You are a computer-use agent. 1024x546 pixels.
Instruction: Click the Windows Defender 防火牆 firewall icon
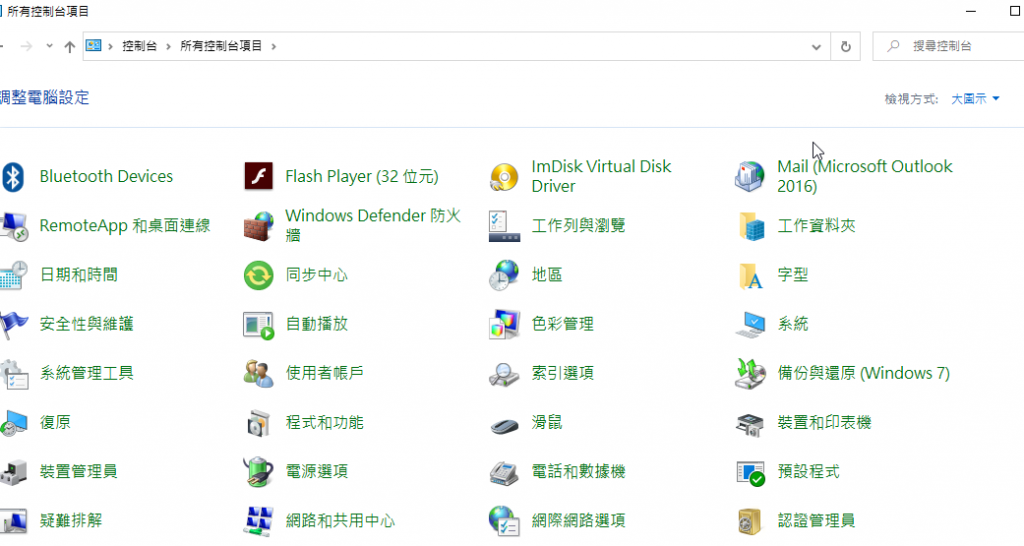(259, 226)
